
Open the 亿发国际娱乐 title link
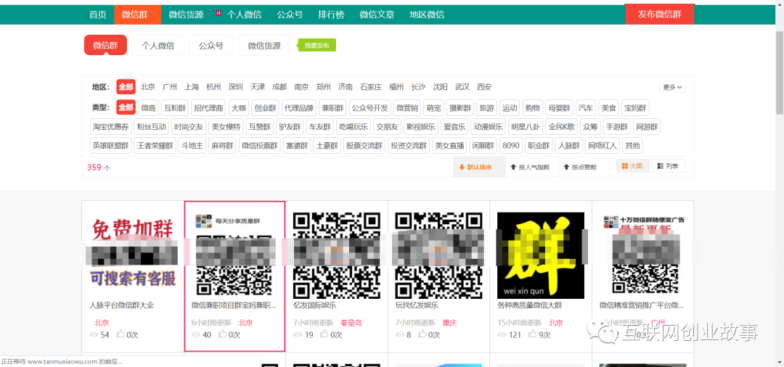tap(314, 305)
